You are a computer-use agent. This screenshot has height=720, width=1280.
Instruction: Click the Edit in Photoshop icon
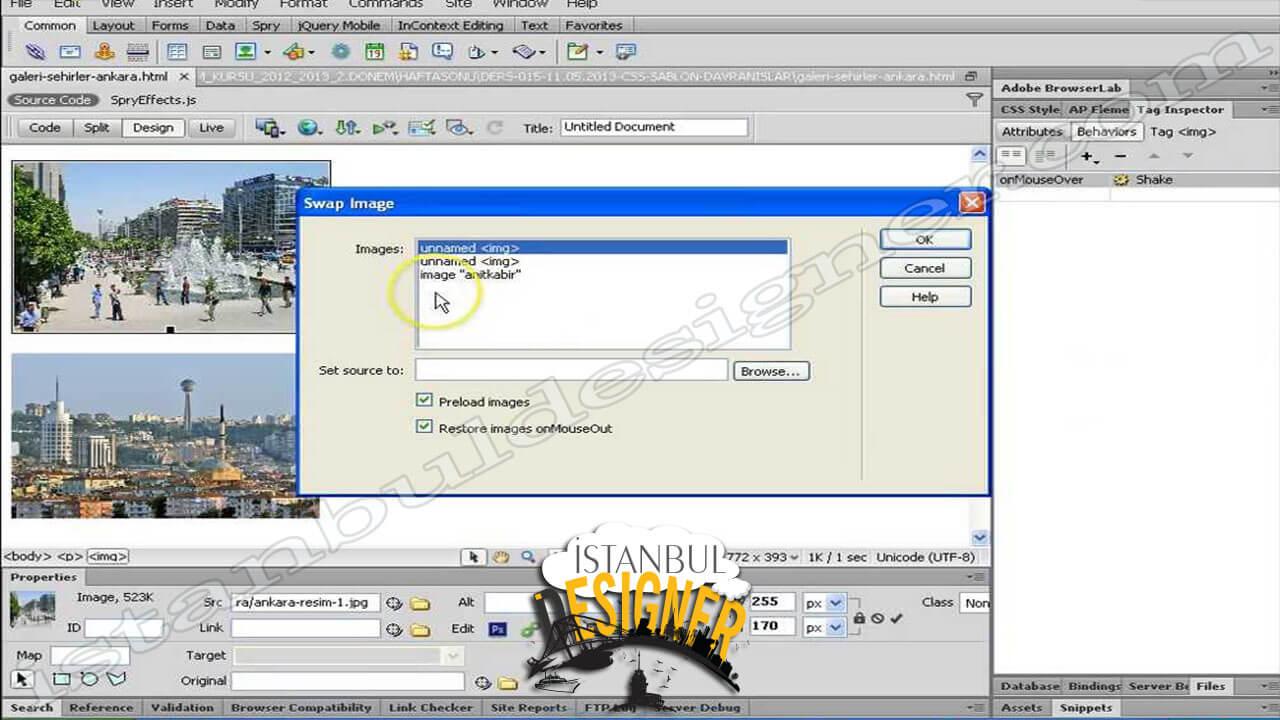click(497, 629)
